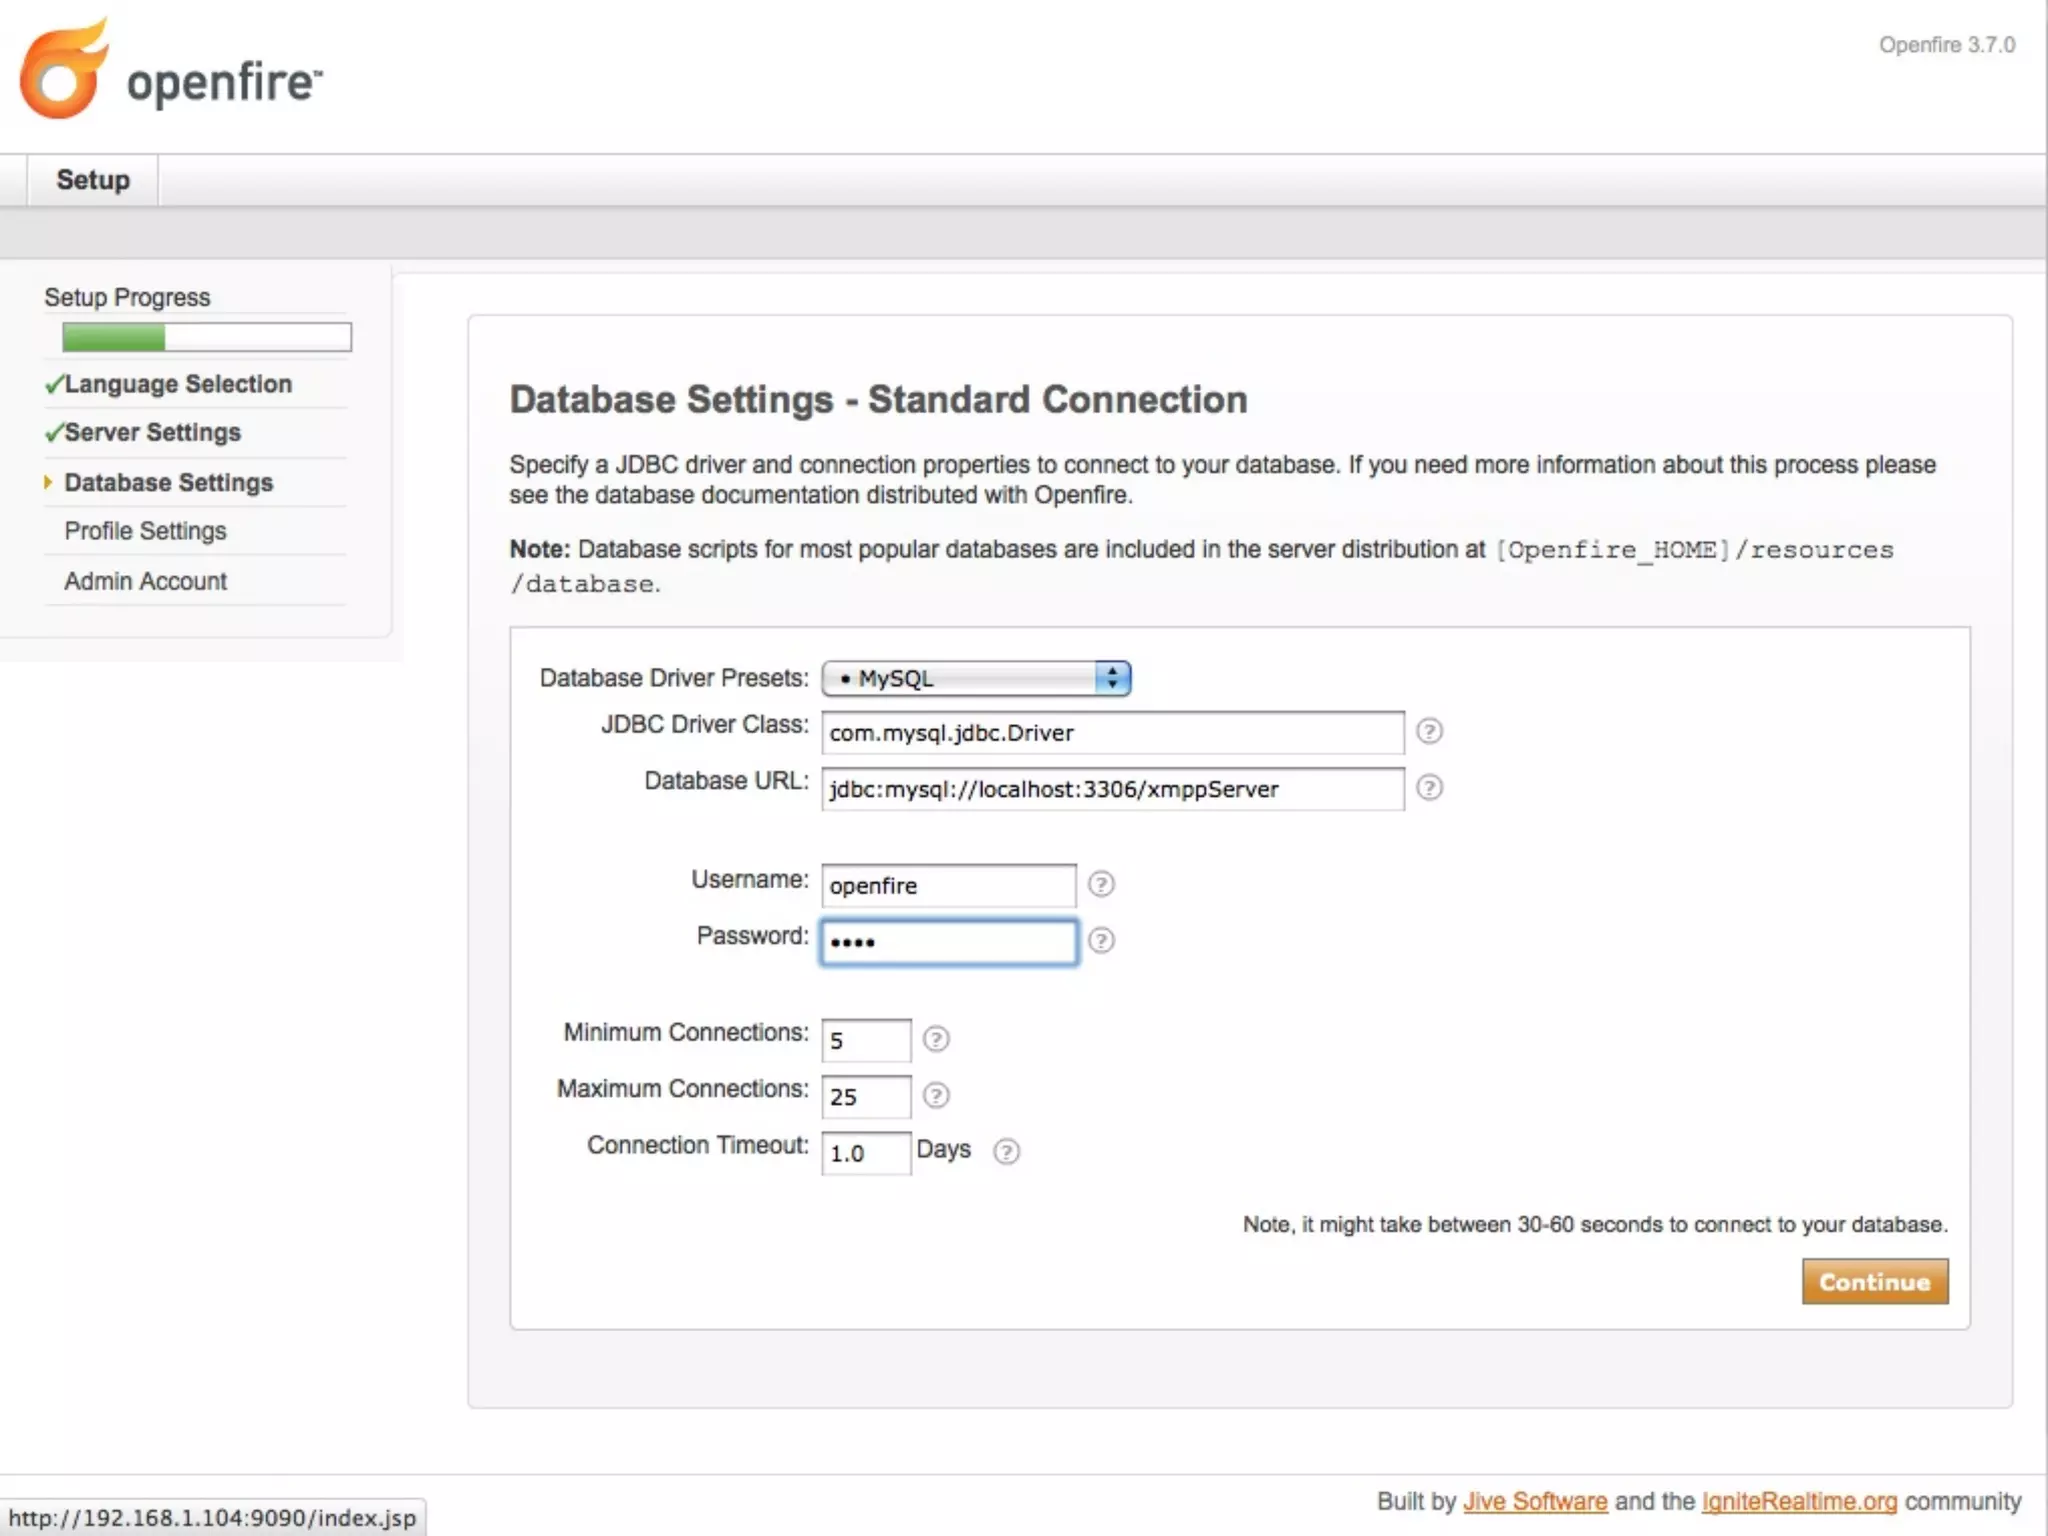Click help icon beside Database URL
Screen dimensions: 2048x1536
(1429, 788)
